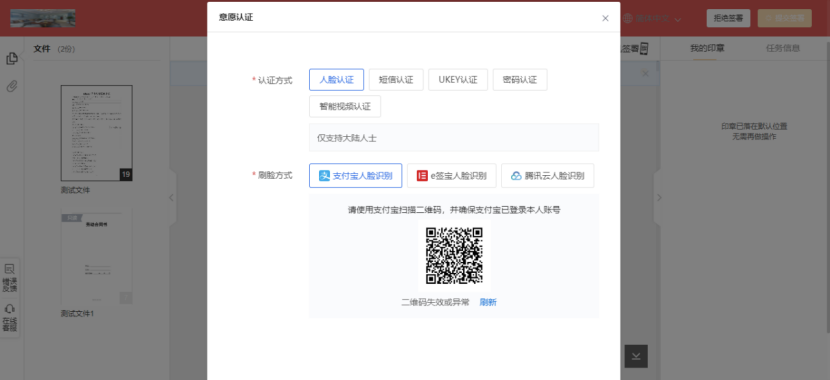
Task: Click 刷新 to refresh the QR code
Action: tap(488, 302)
